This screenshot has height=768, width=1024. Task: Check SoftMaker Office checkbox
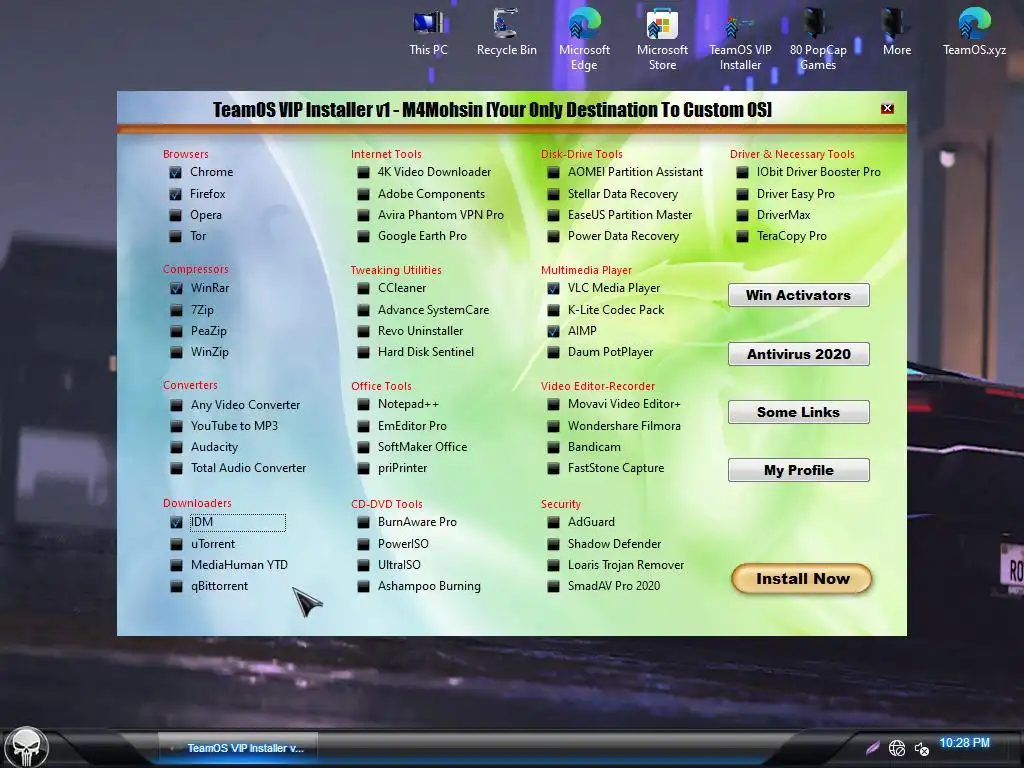364,447
